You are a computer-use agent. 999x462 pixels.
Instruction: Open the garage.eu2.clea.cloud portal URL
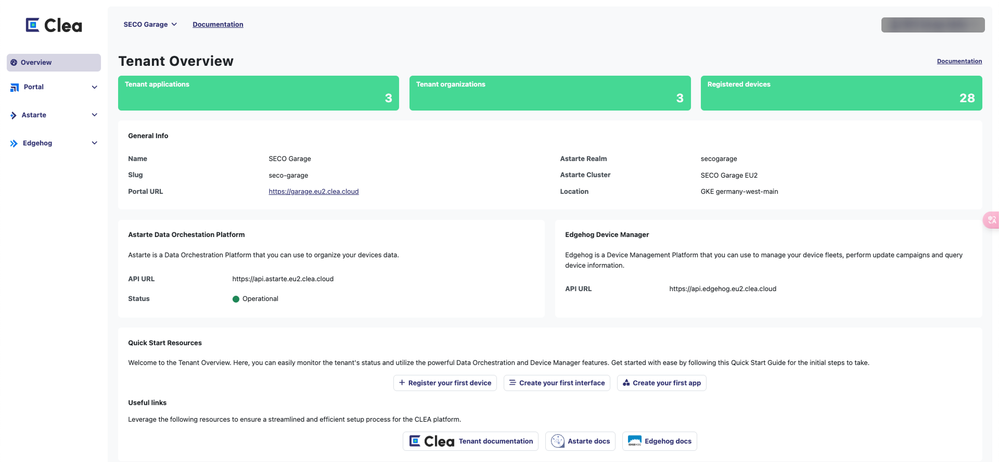pyautogui.click(x=313, y=192)
